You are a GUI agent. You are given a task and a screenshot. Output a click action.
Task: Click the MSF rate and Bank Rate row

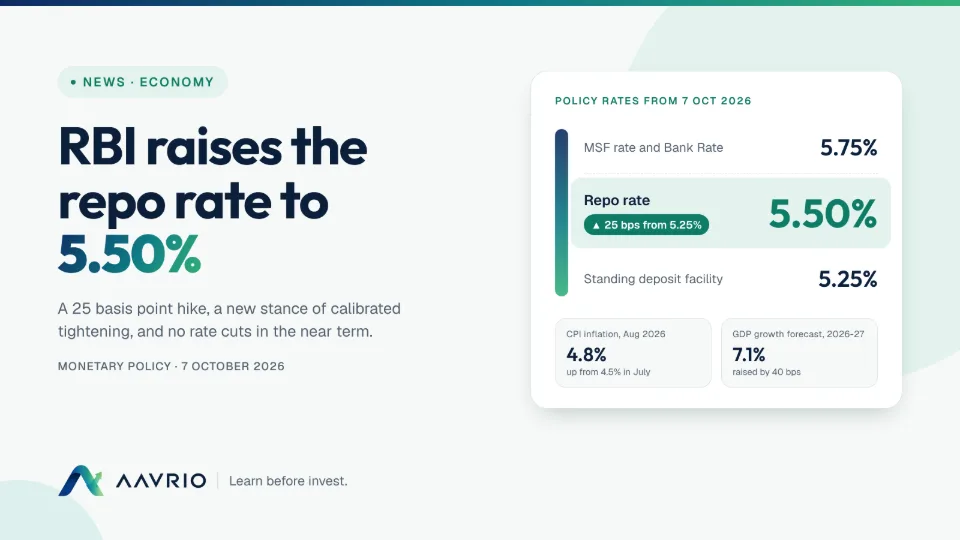point(730,148)
